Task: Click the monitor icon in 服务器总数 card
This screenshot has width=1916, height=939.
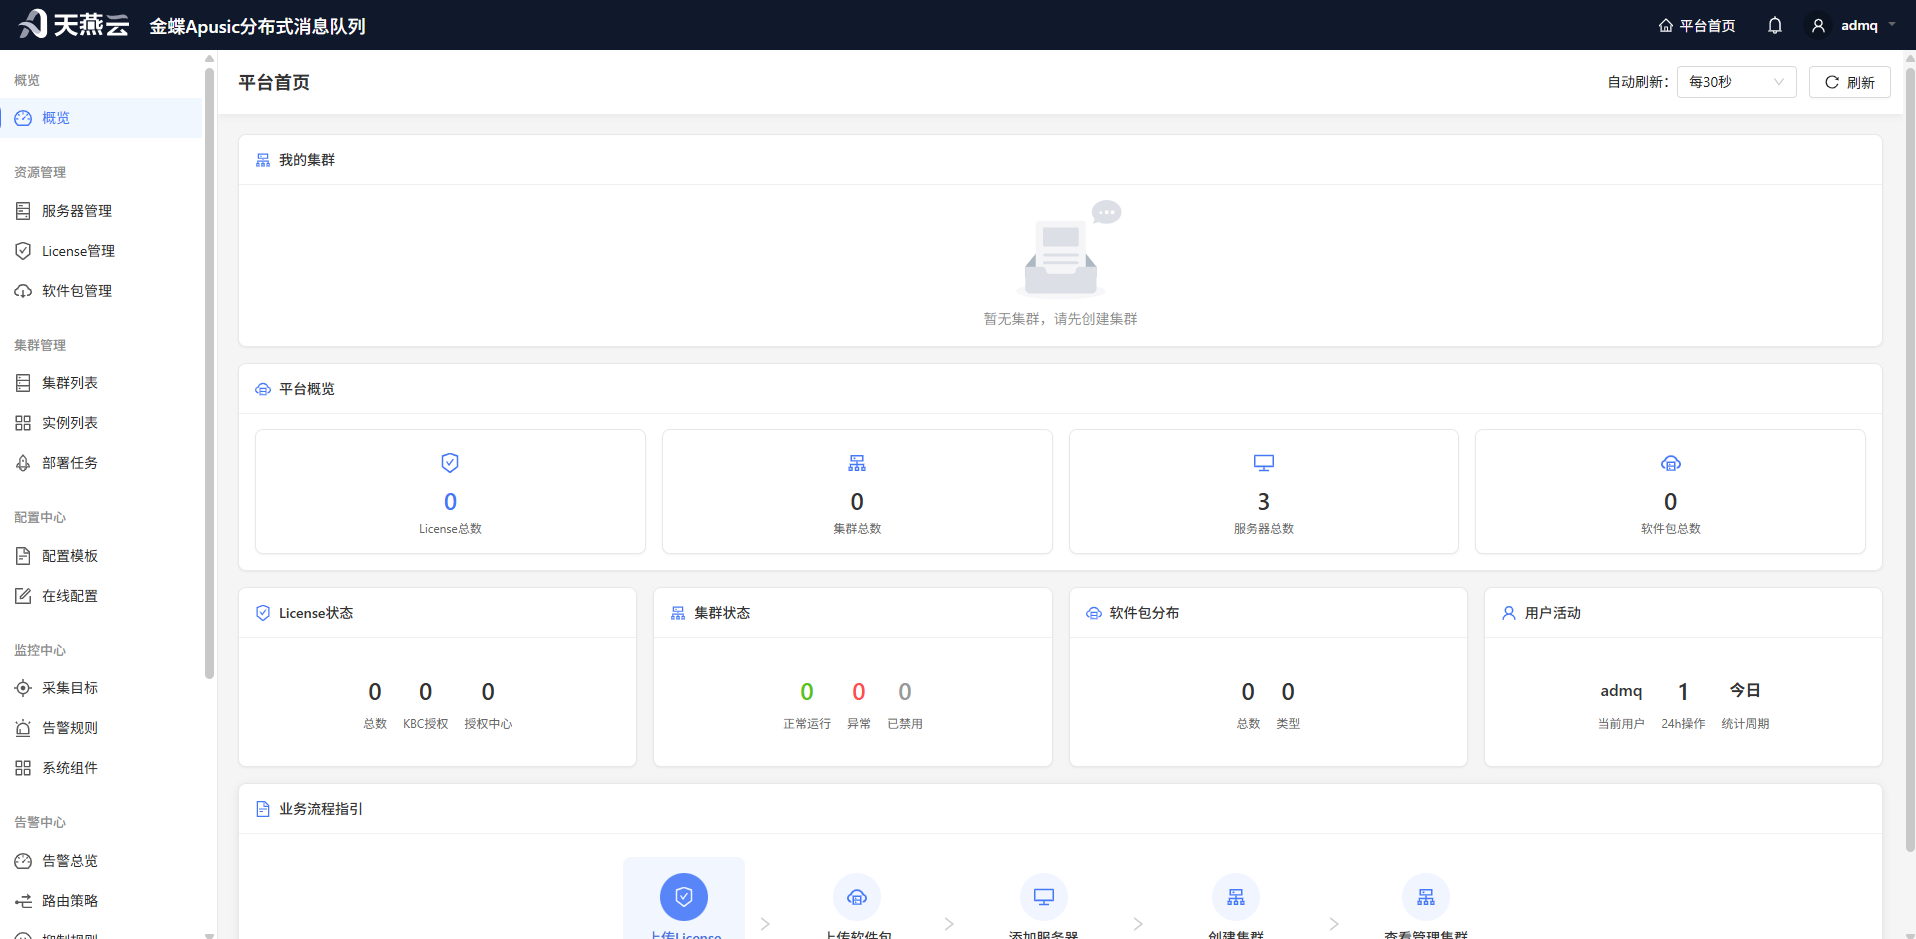Action: click(x=1264, y=463)
